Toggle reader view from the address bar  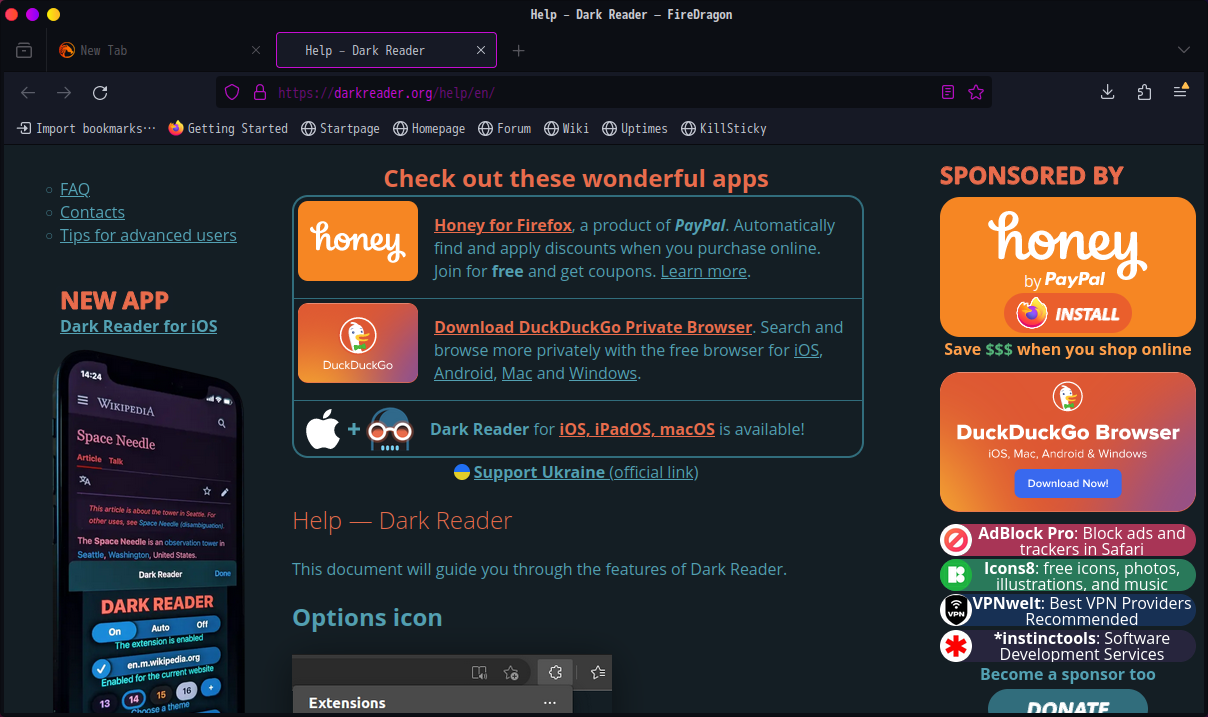[948, 93]
